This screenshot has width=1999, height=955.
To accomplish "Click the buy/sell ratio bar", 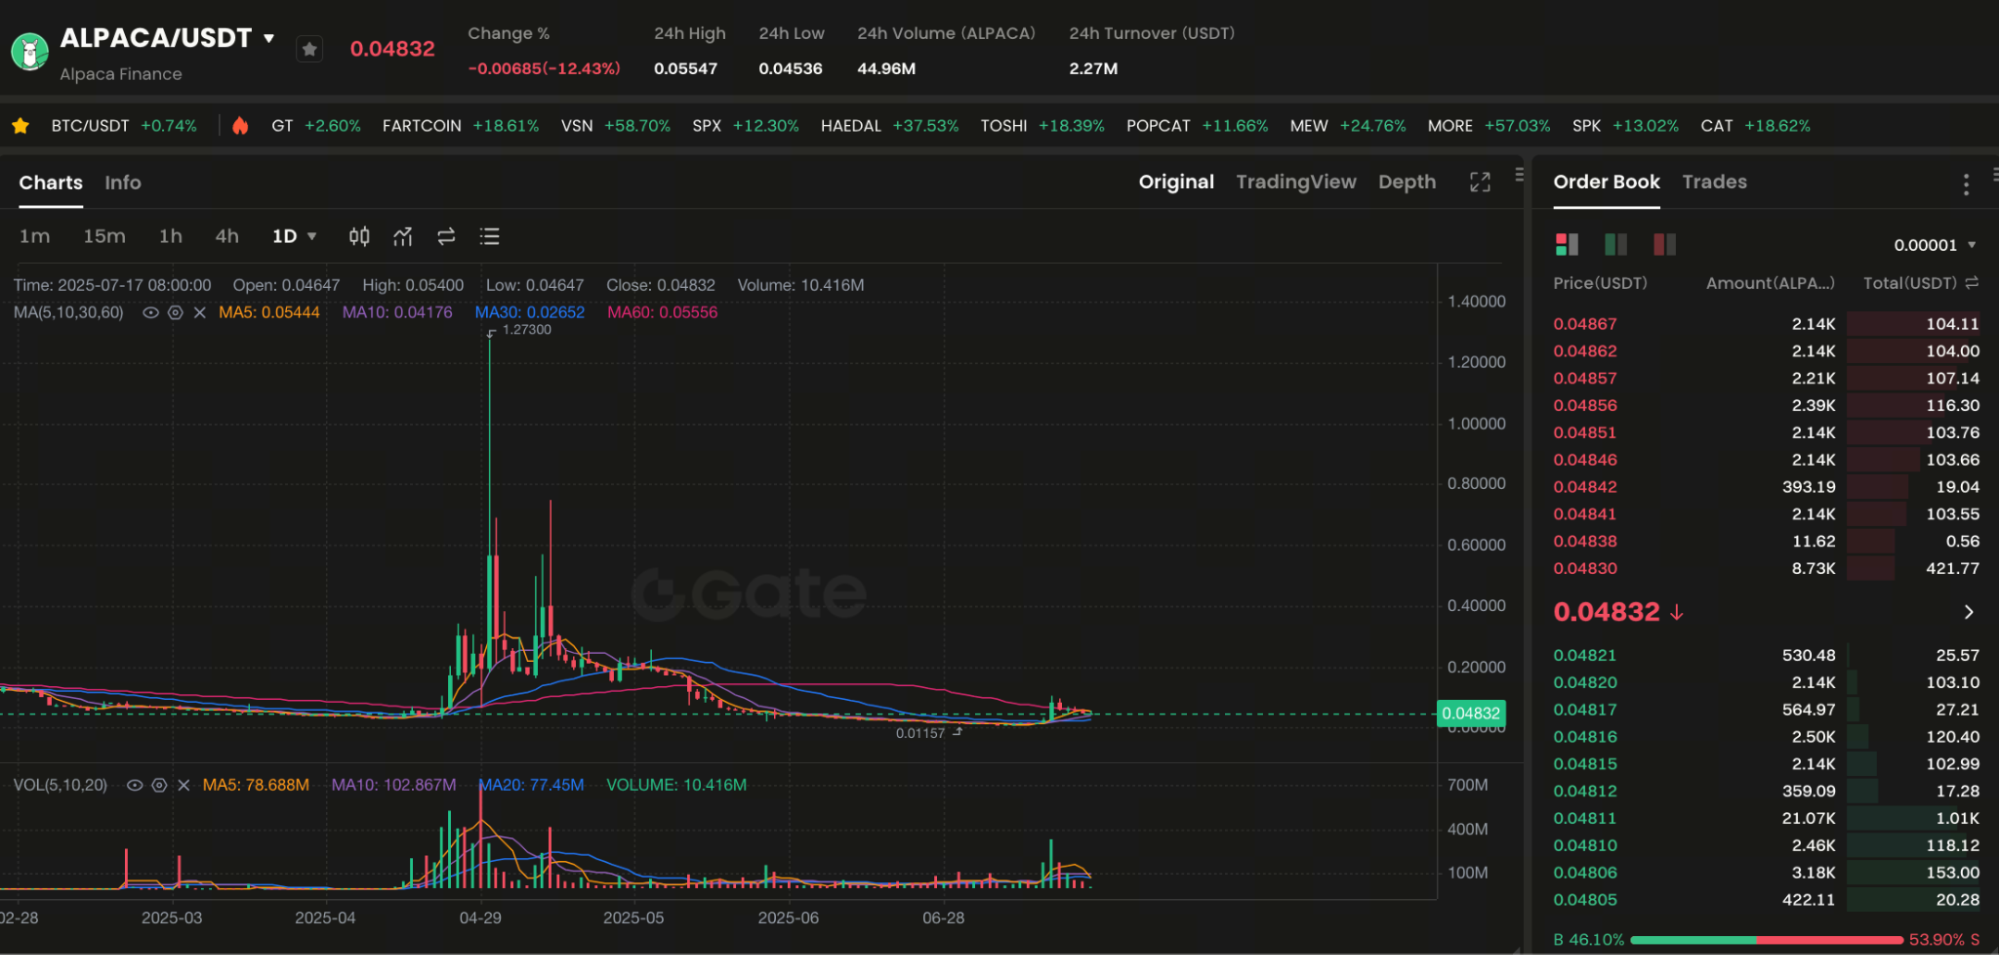I will click(x=1766, y=940).
